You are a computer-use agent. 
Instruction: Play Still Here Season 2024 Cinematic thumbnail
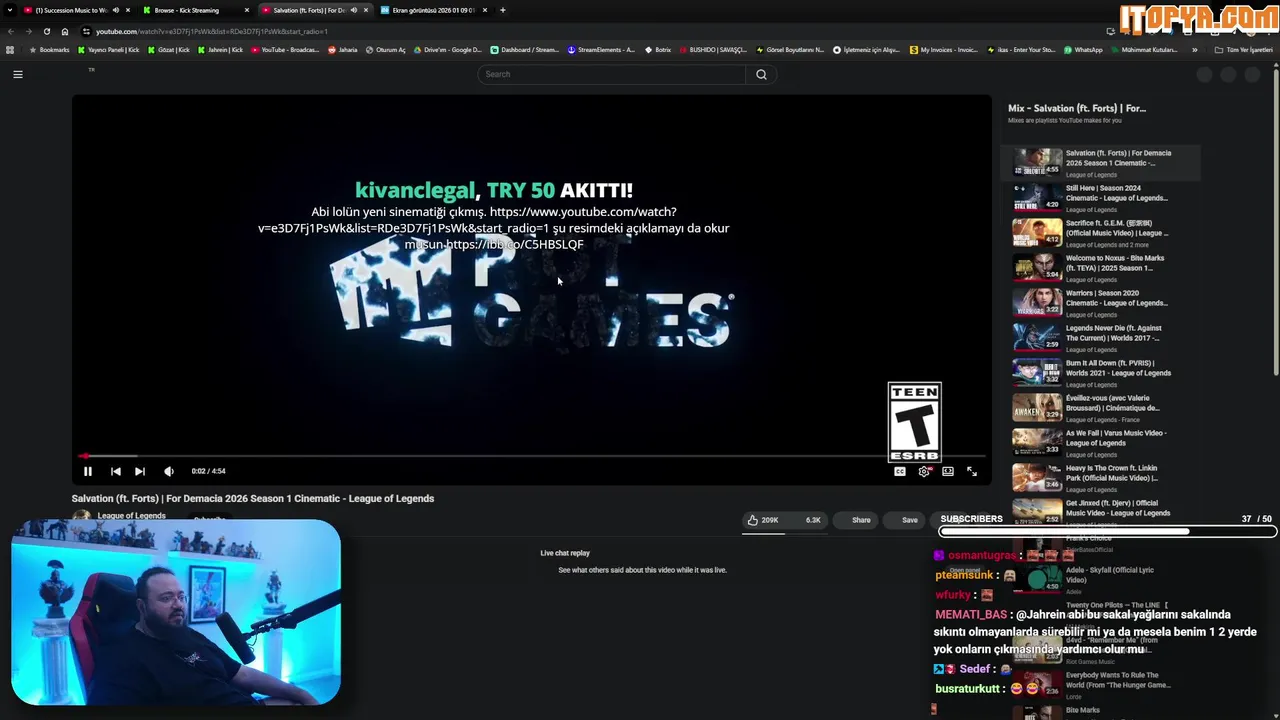pyautogui.click(x=1037, y=197)
